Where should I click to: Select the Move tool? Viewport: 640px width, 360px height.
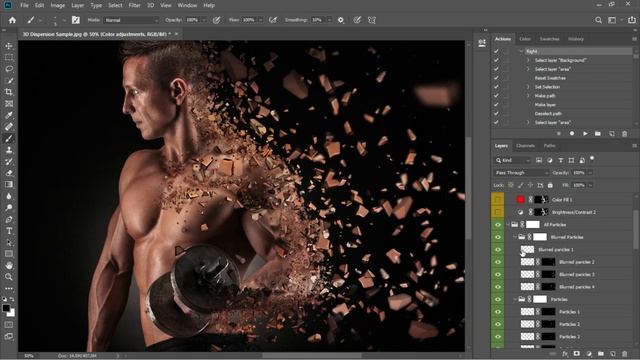pos(9,46)
